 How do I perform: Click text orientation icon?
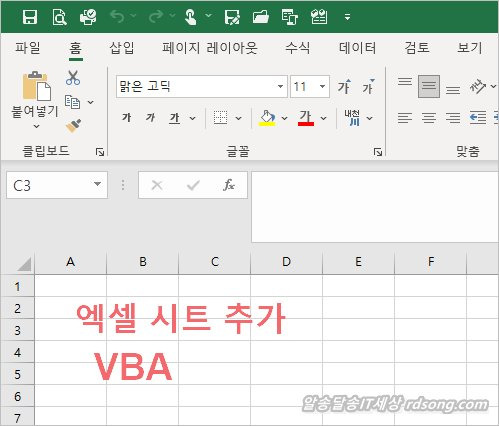pyautogui.click(x=477, y=86)
